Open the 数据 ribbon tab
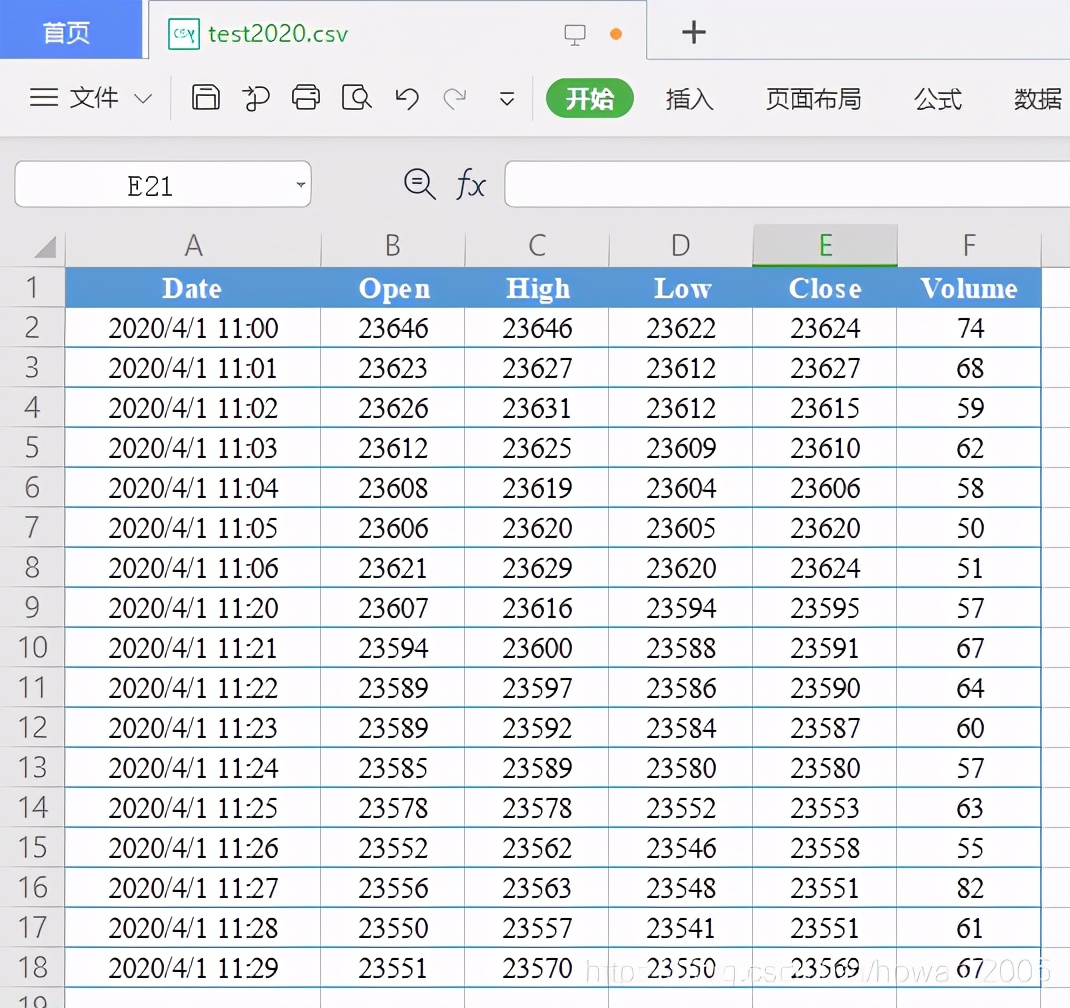Image resolution: width=1070 pixels, height=1008 pixels. 1037,99
